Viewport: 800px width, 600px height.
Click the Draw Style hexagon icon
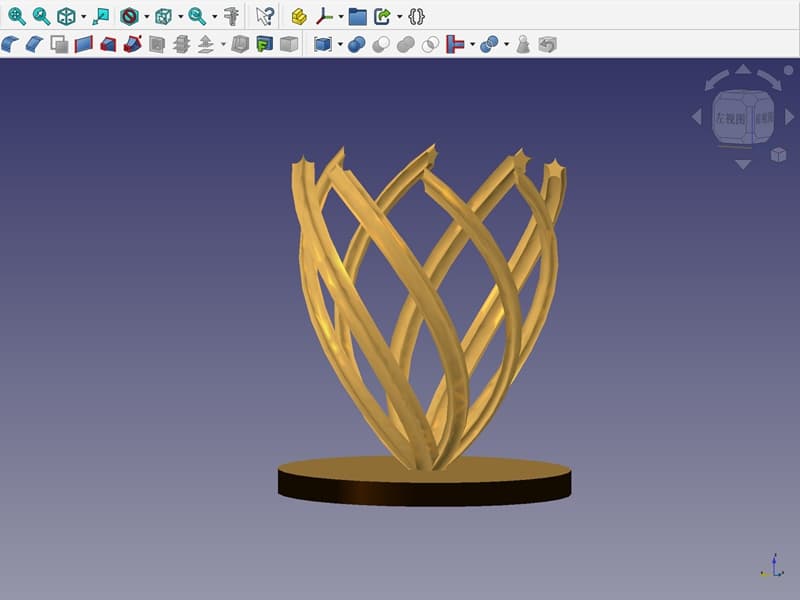pyautogui.click(x=129, y=16)
